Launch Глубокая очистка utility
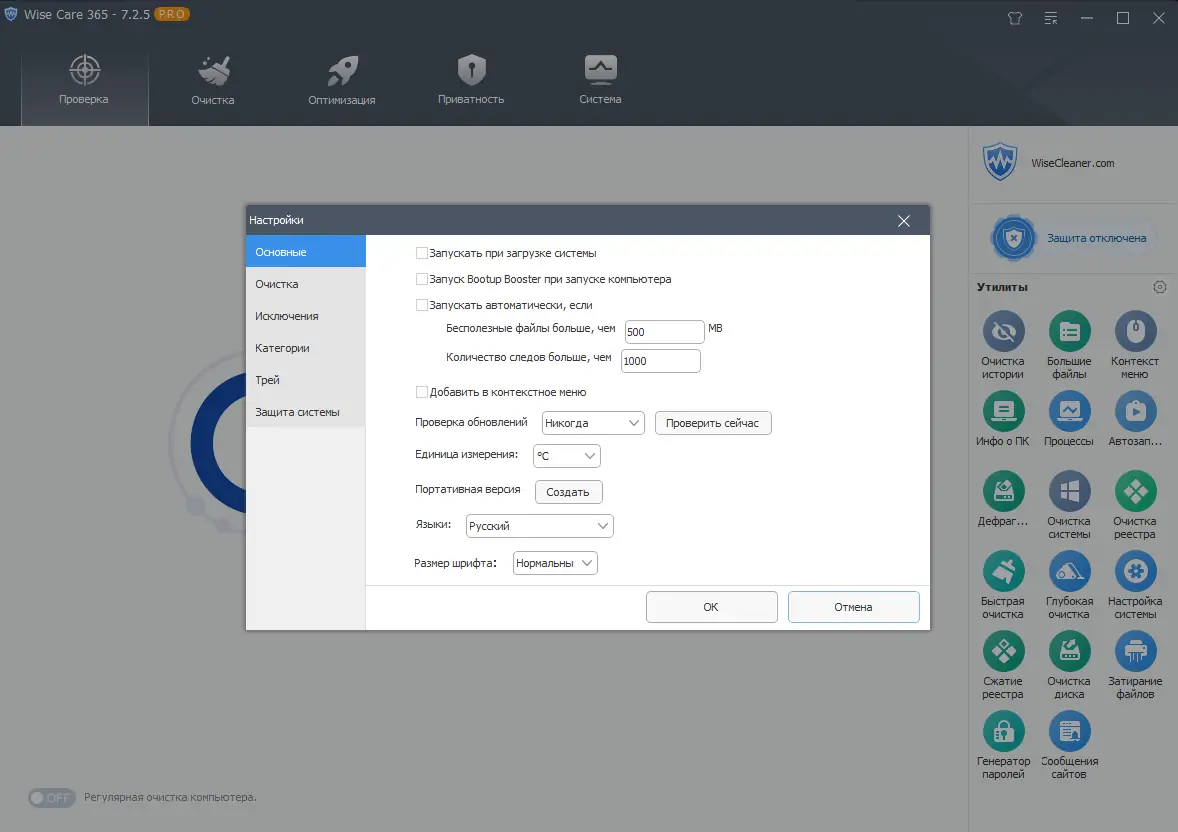1178x832 pixels. tap(1069, 571)
